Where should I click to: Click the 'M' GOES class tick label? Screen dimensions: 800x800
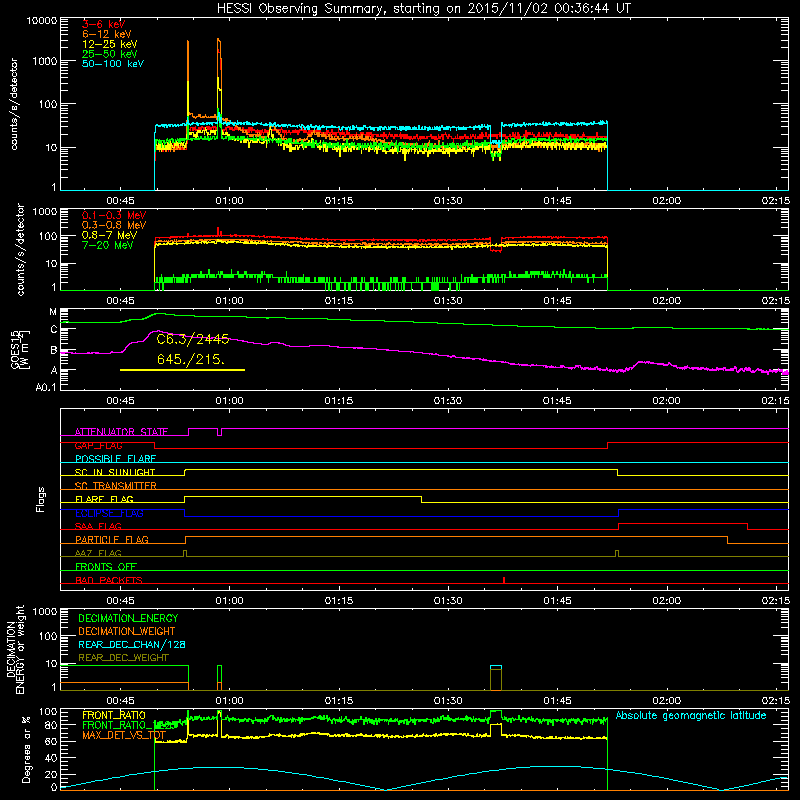53,312
